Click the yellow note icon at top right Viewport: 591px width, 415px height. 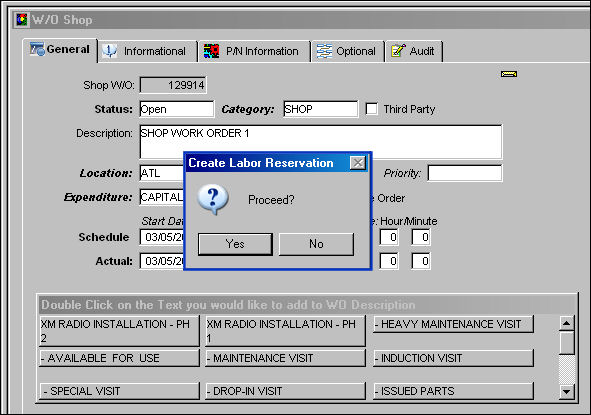tap(509, 74)
